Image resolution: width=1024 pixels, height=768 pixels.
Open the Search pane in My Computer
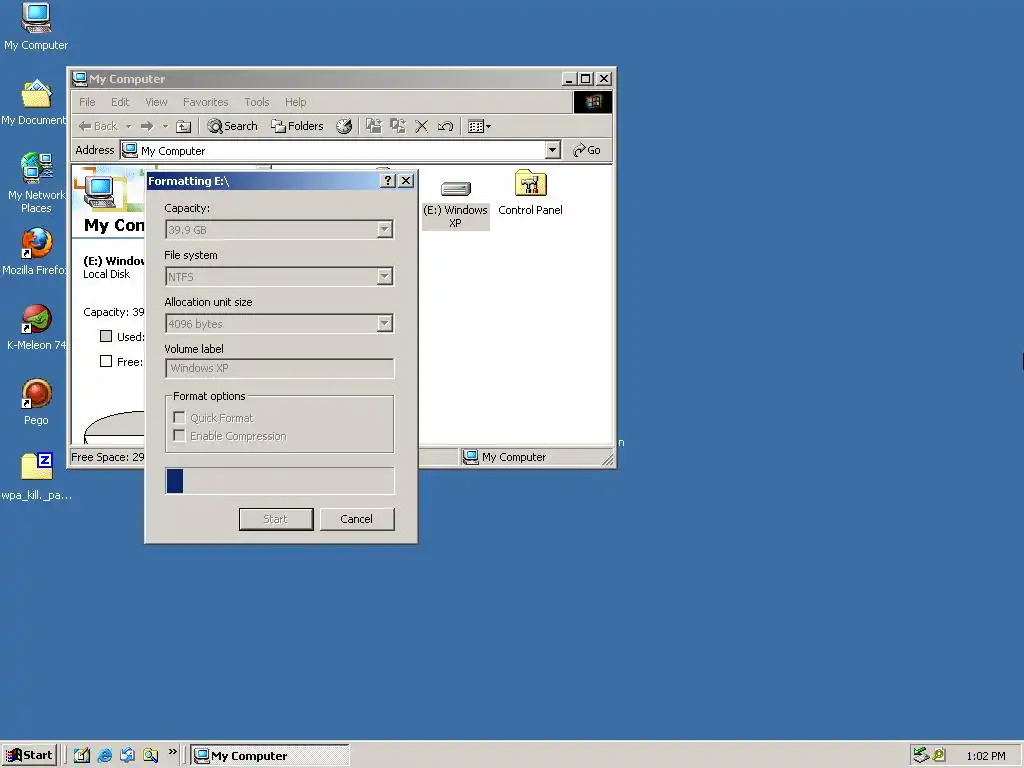pos(232,126)
